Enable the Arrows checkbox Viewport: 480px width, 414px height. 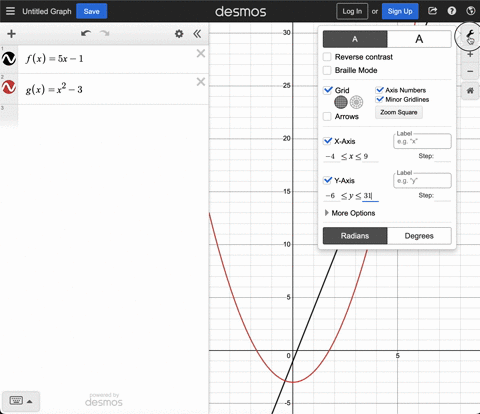coord(327,116)
